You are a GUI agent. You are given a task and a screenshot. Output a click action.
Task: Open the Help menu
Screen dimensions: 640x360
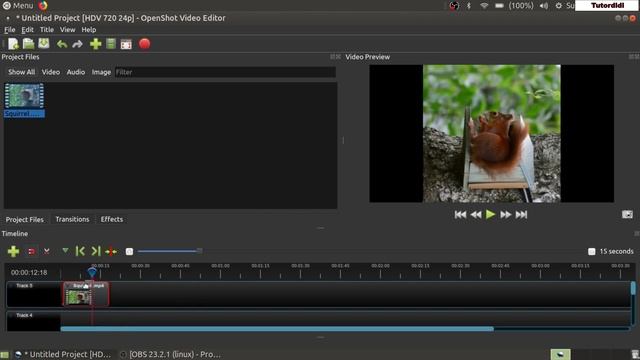tap(89, 30)
